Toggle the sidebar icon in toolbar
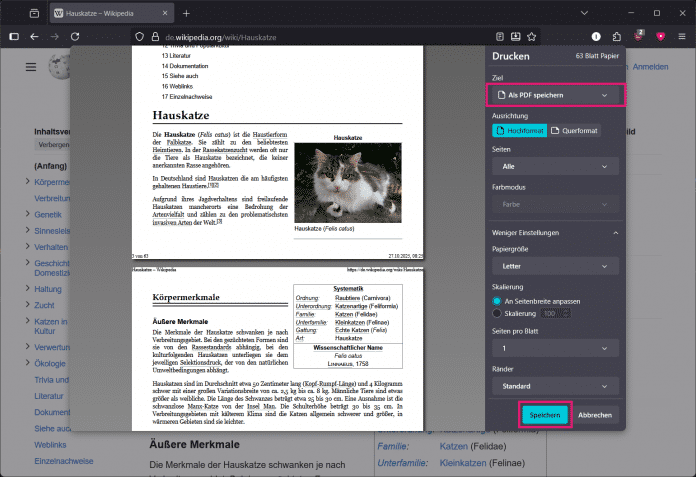Screen dimensions: 696x477 (x=14, y=36)
